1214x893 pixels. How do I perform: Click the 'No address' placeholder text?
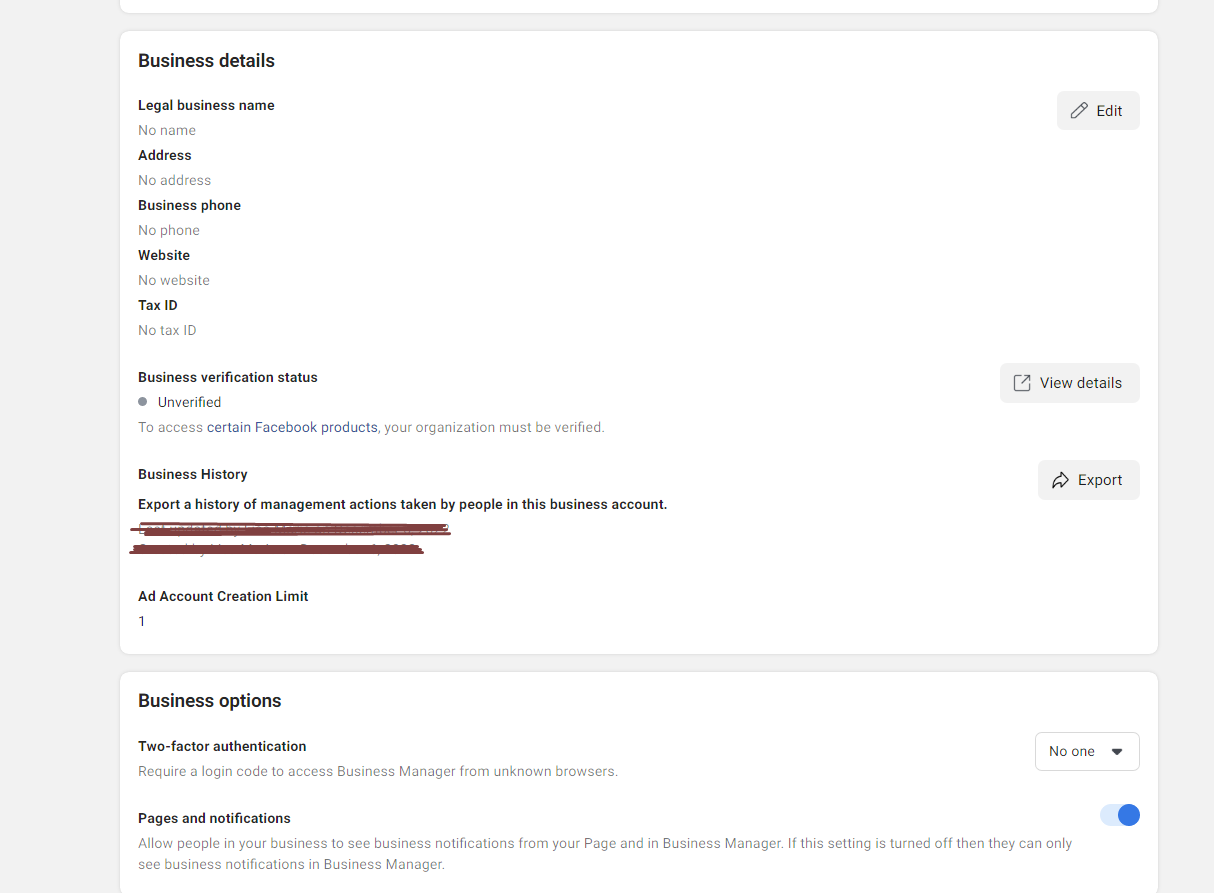tap(175, 180)
